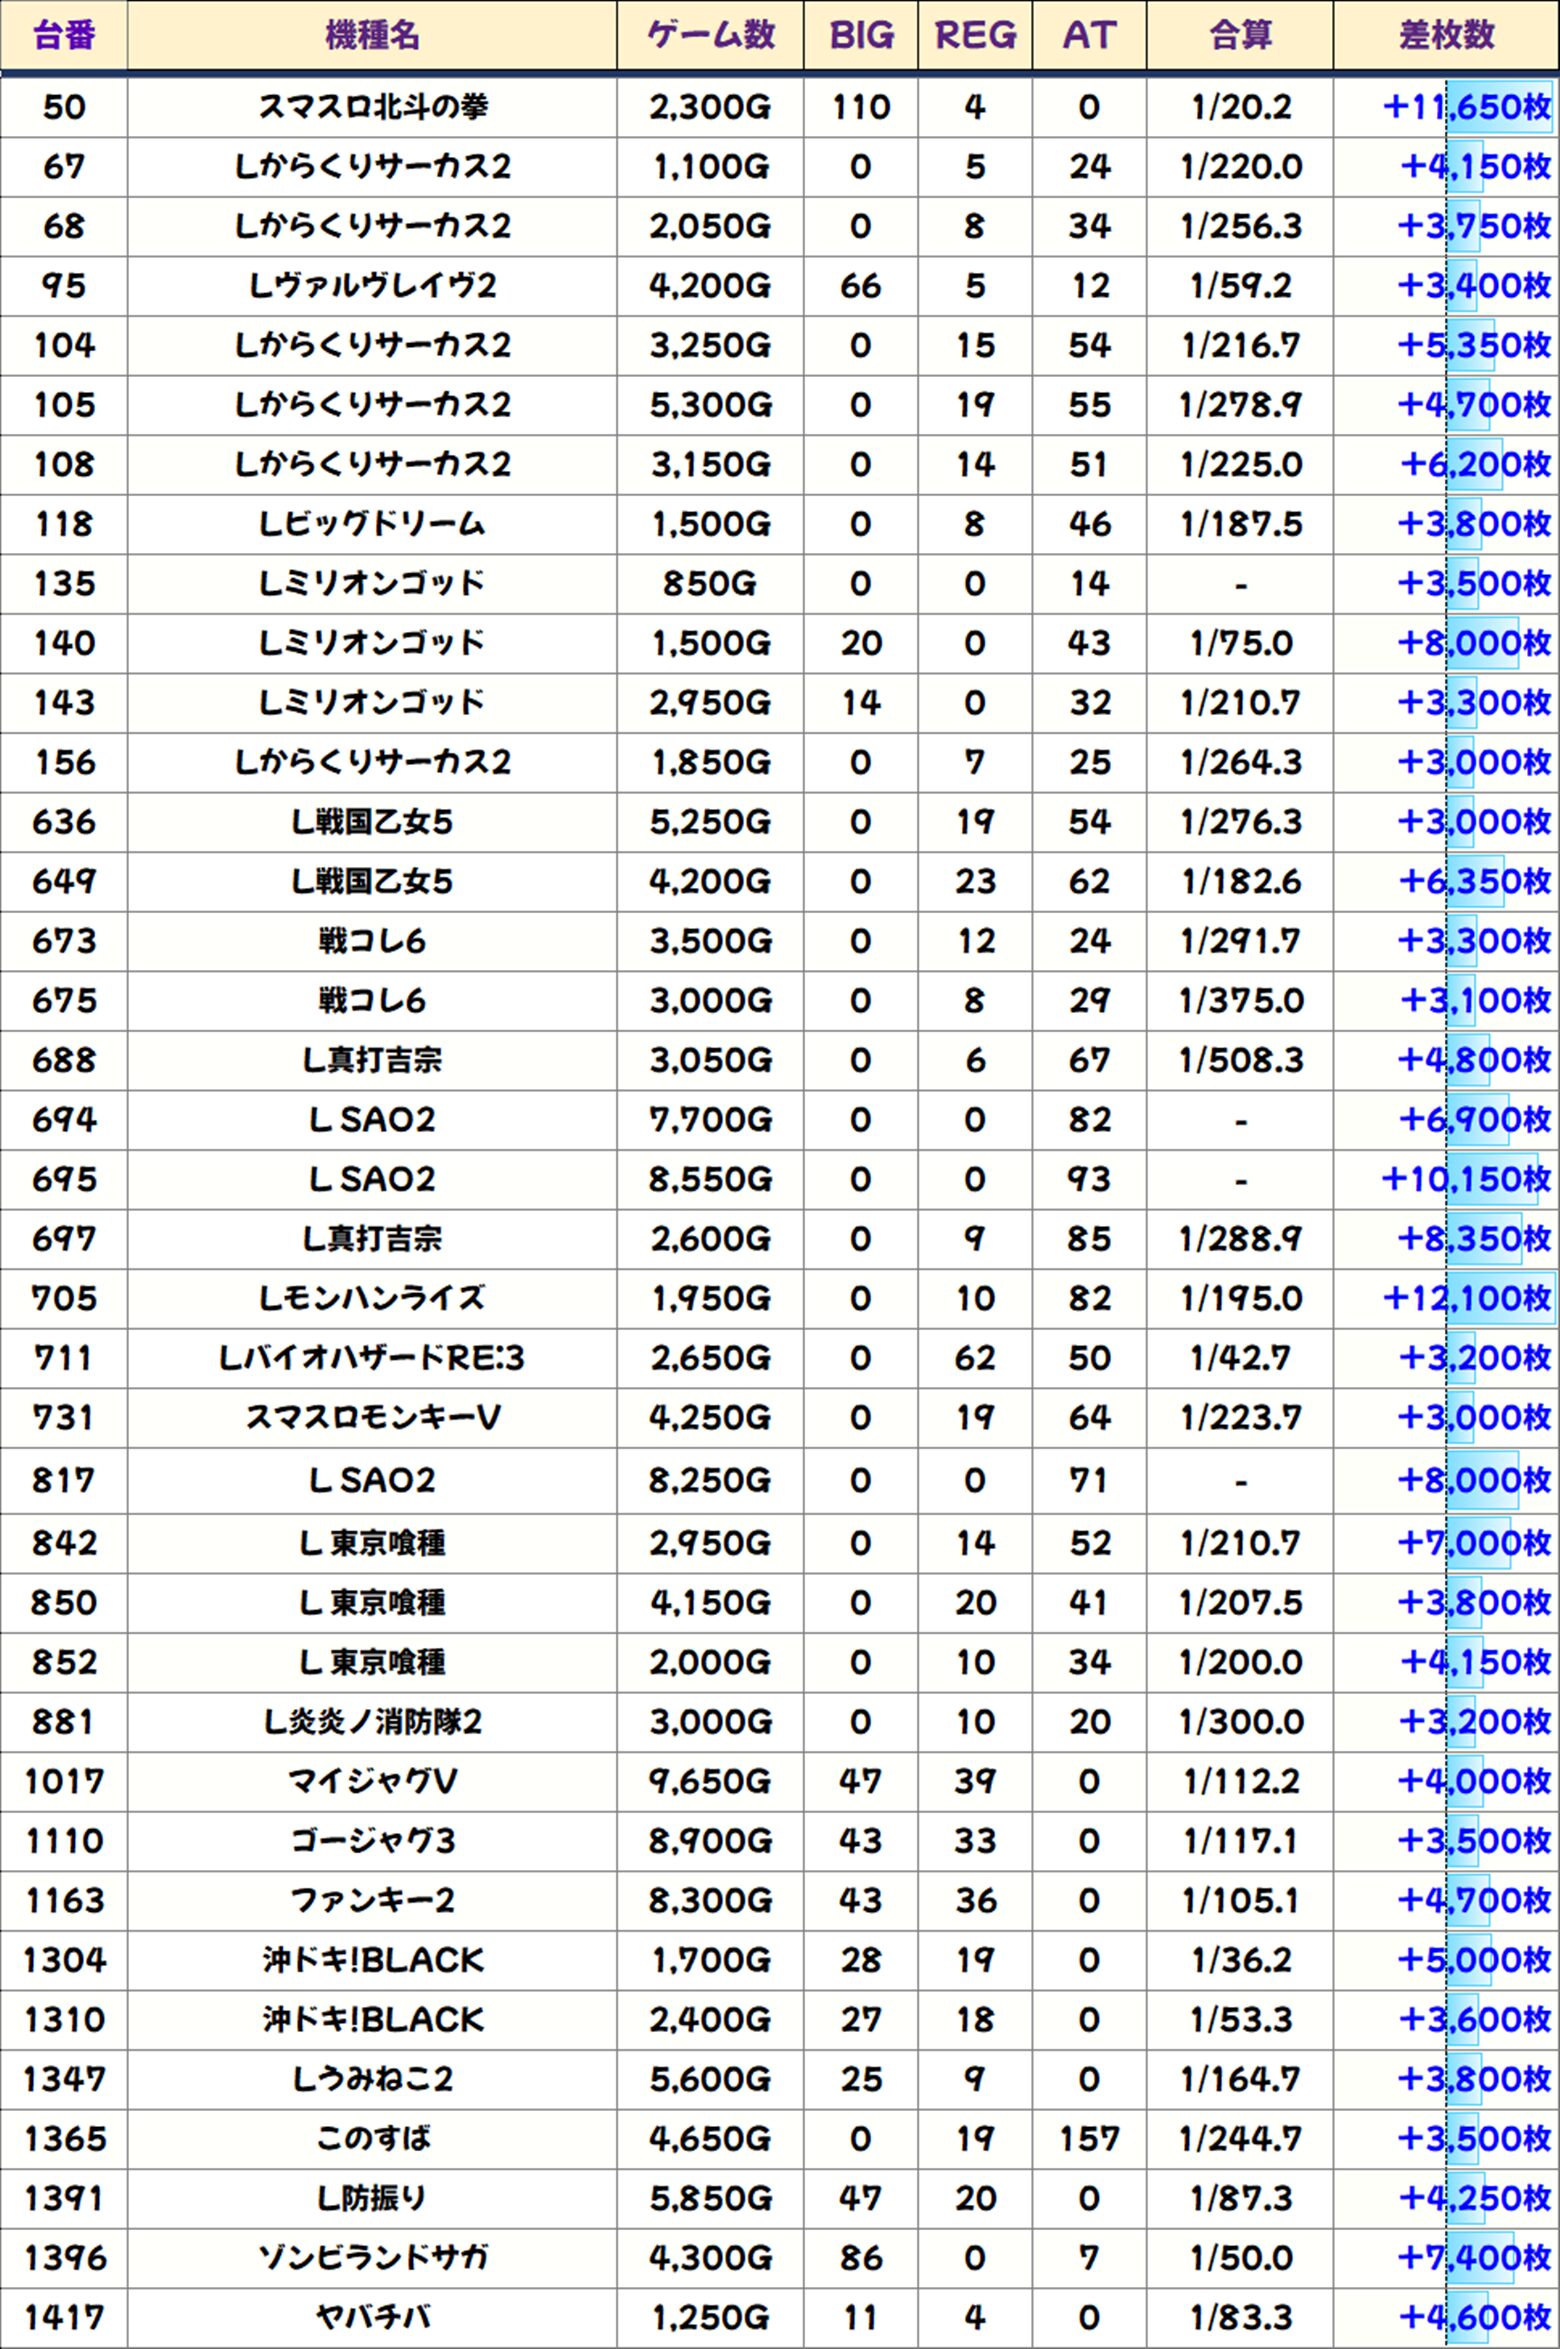
Task: Click このすば machine name
Action: [372, 2138]
